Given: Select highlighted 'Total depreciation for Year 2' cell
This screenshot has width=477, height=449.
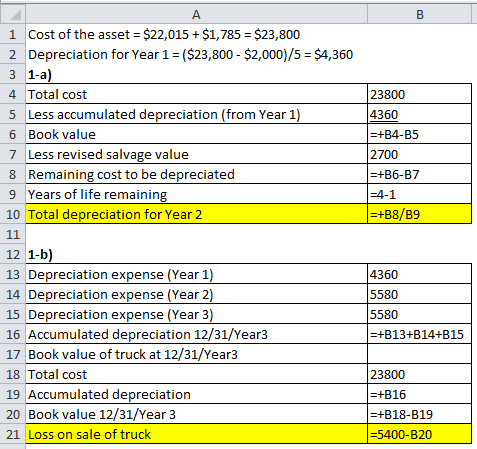Looking at the screenshot, I should point(196,214).
